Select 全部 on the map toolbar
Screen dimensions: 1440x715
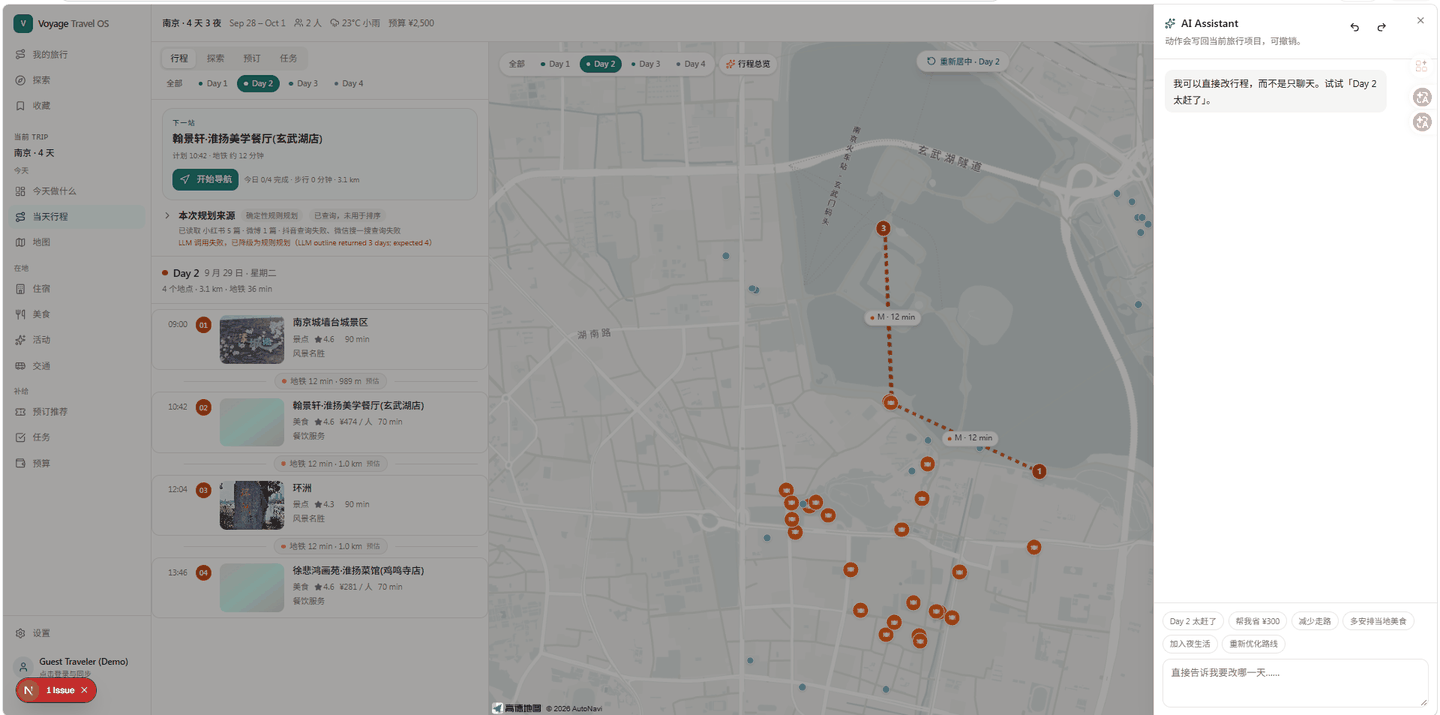coord(516,64)
